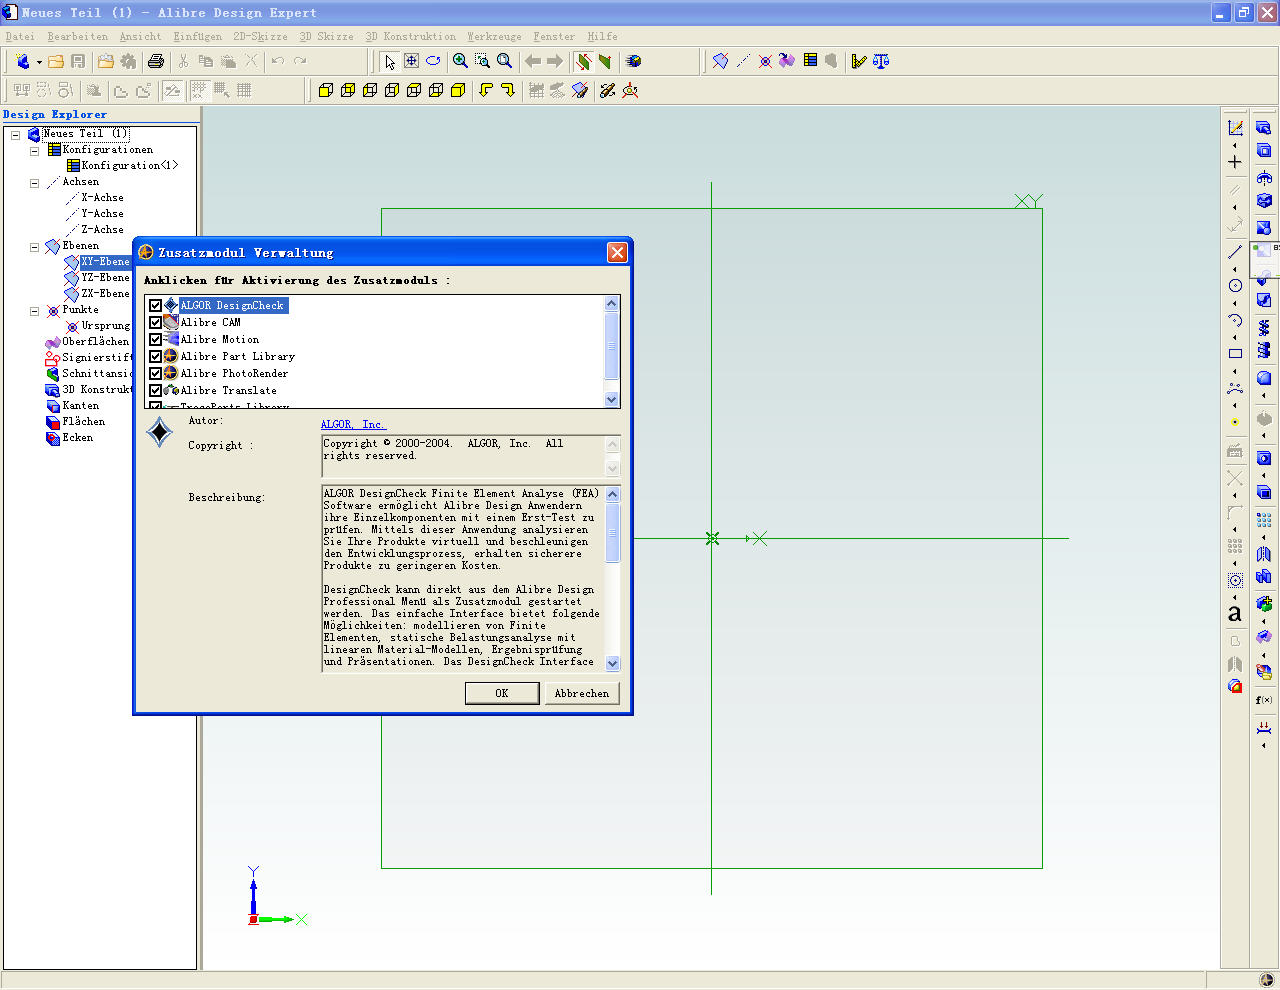The height and width of the screenshot is (990, 1280).
Task: Collapse the Punkte tree node
Action: coord(34,310)
